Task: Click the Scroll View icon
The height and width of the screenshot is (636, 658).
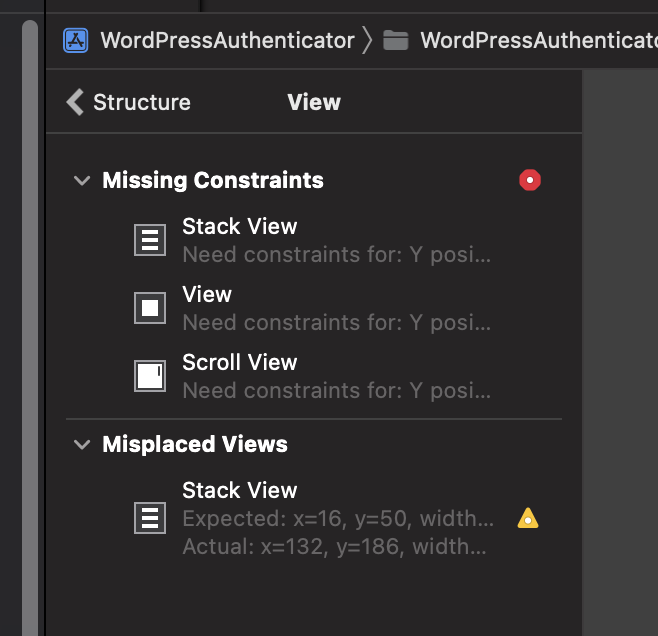Action: 150,376
